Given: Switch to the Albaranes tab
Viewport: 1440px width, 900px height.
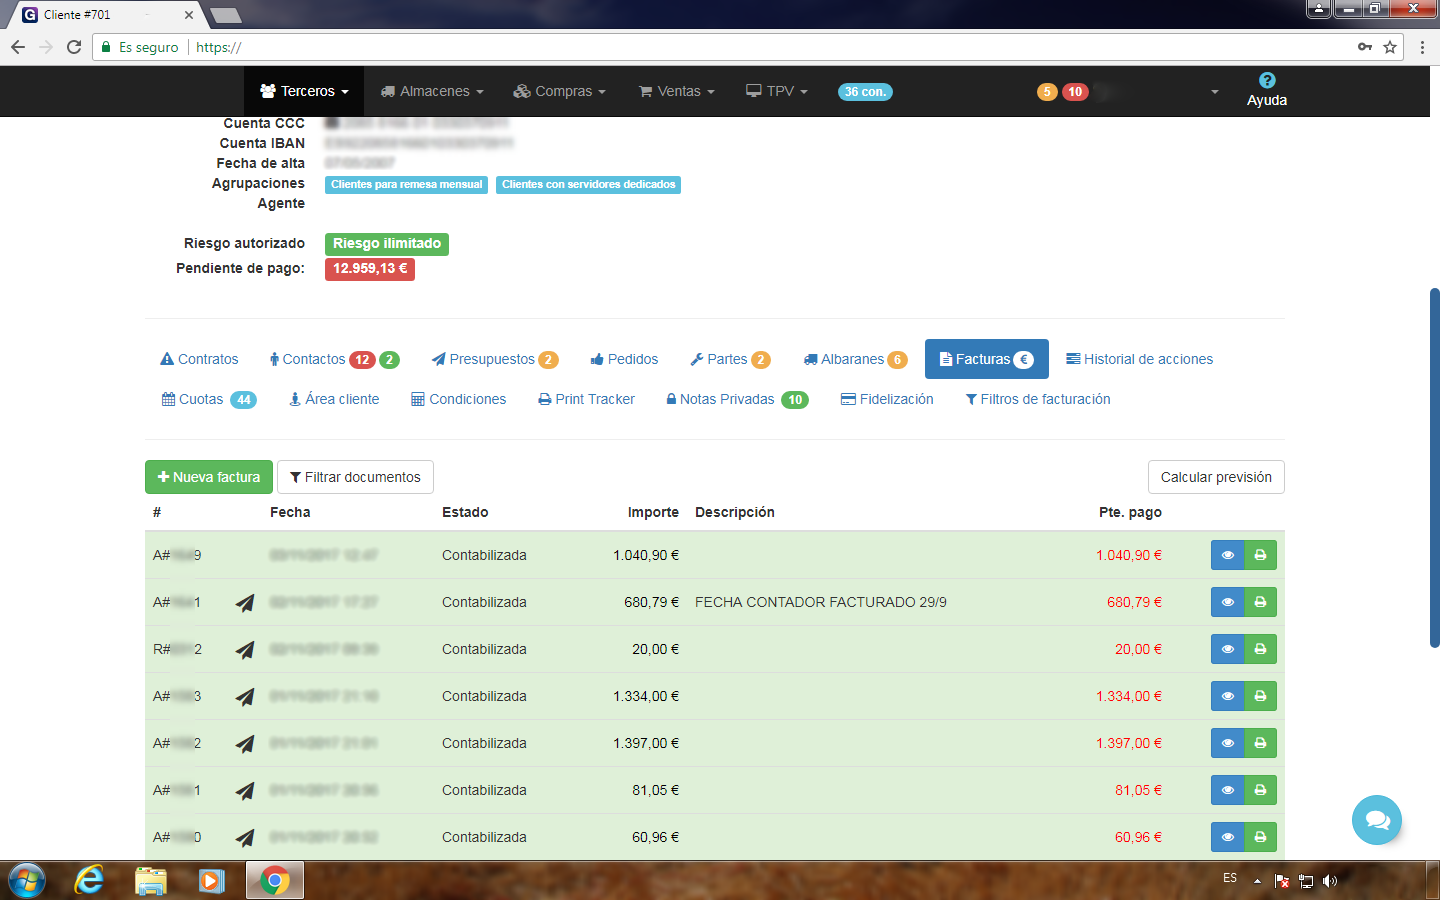Looking at the screenshot, I should tap(854, 359).
